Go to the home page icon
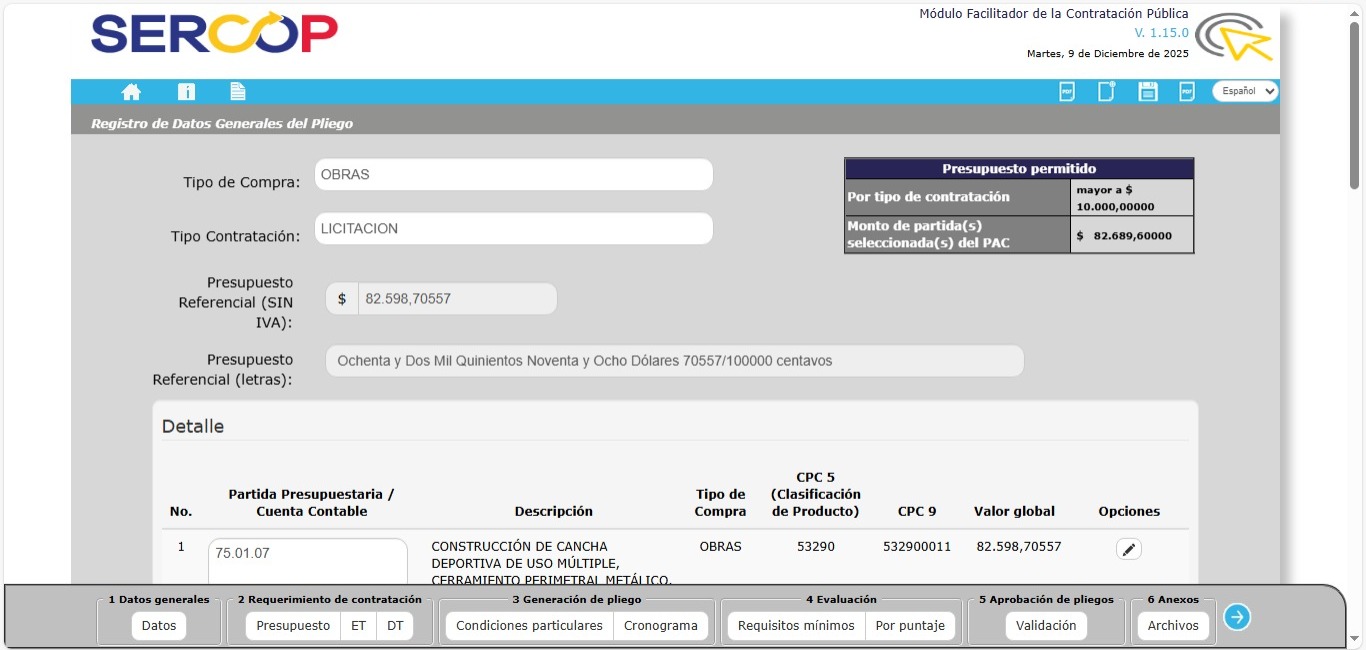 point(131,92)
